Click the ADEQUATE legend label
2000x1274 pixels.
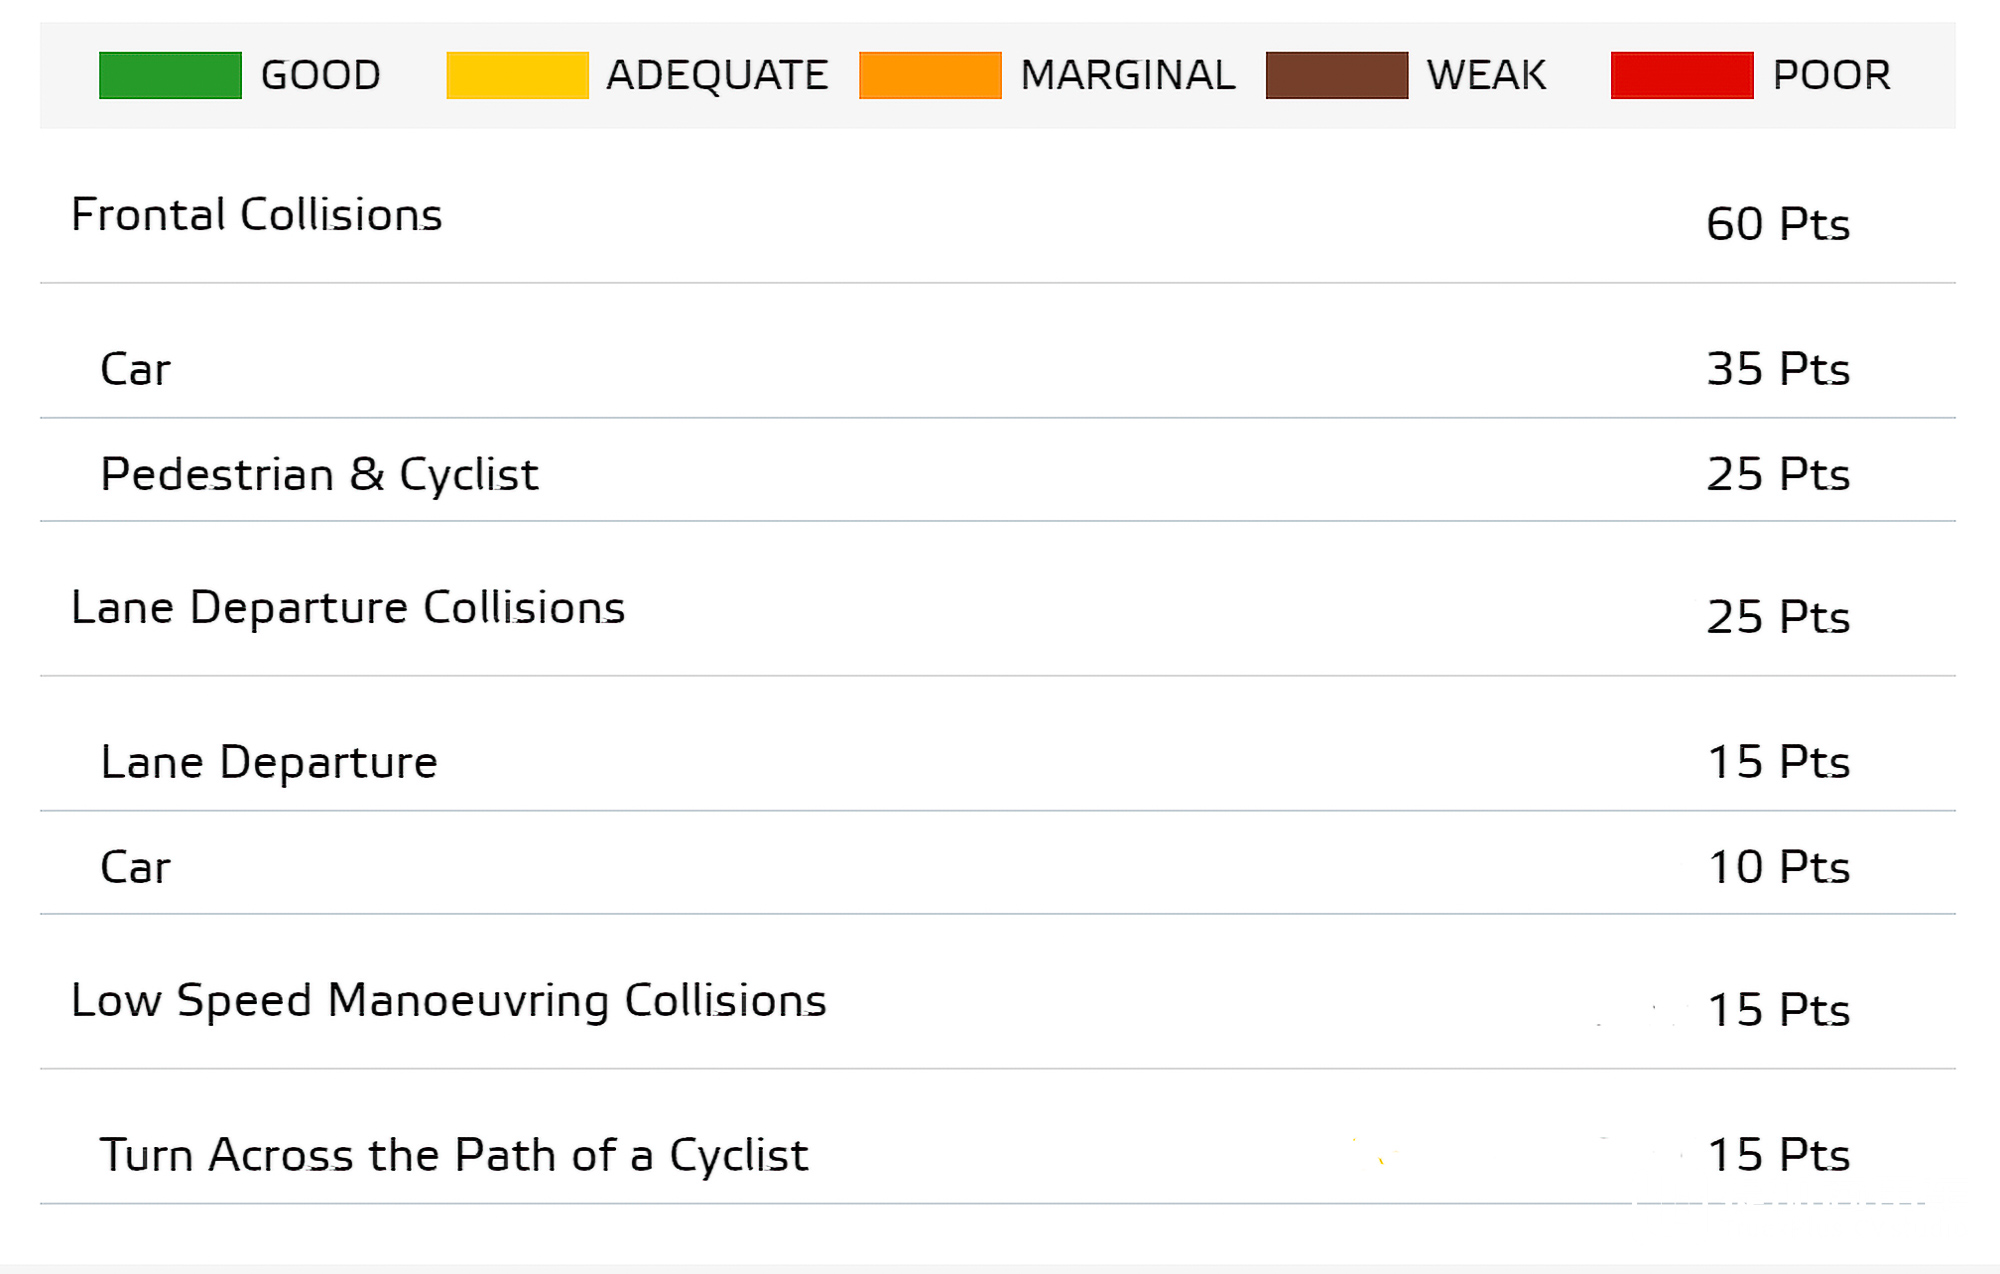tap(717, 75)
